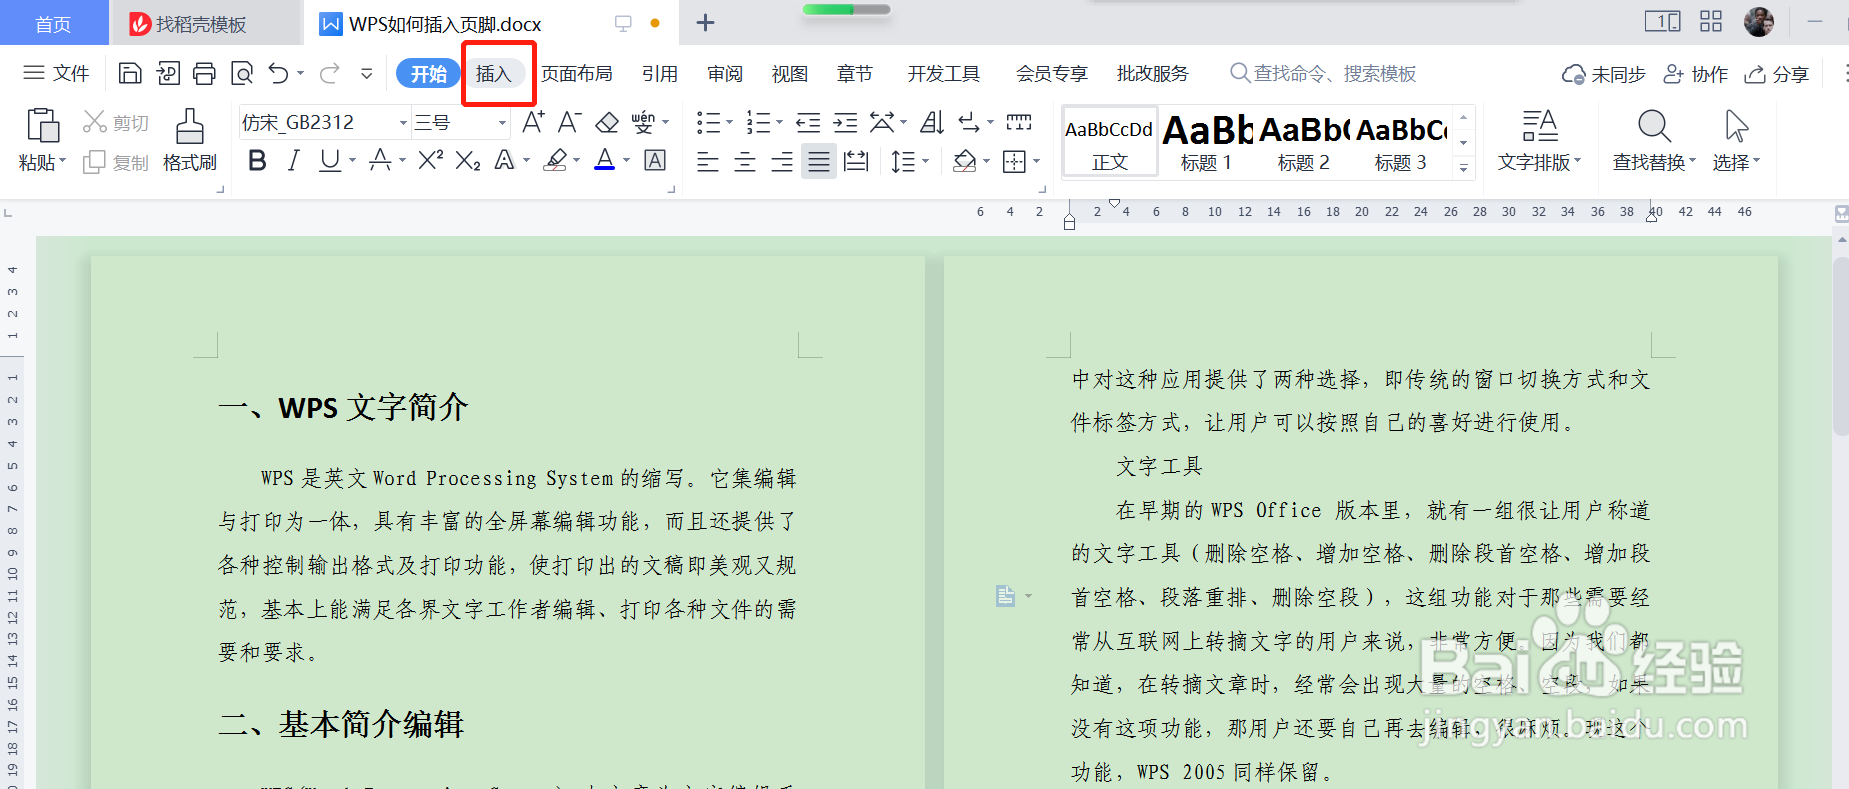Open the References (引用) tab
Image resolution: width=1849 pixels, height=789 pixels.
pyautogui.click(x=660, y=73)
